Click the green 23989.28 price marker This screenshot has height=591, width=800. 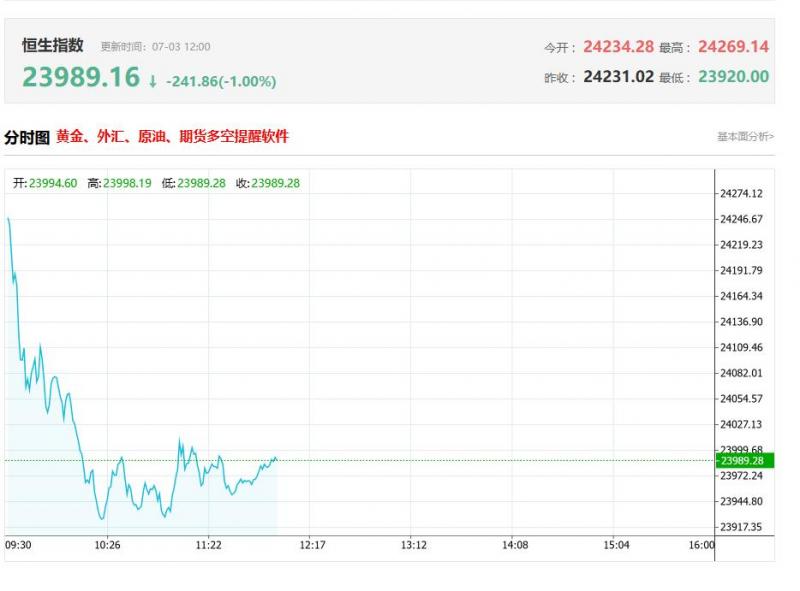(x=745, y=461)
